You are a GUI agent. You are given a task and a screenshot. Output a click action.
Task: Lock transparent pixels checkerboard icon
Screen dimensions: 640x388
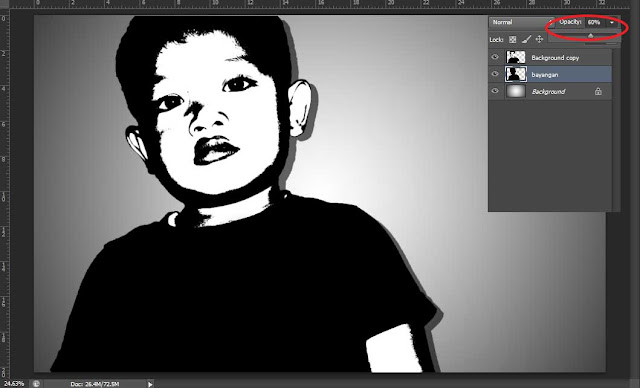(513, 39)
